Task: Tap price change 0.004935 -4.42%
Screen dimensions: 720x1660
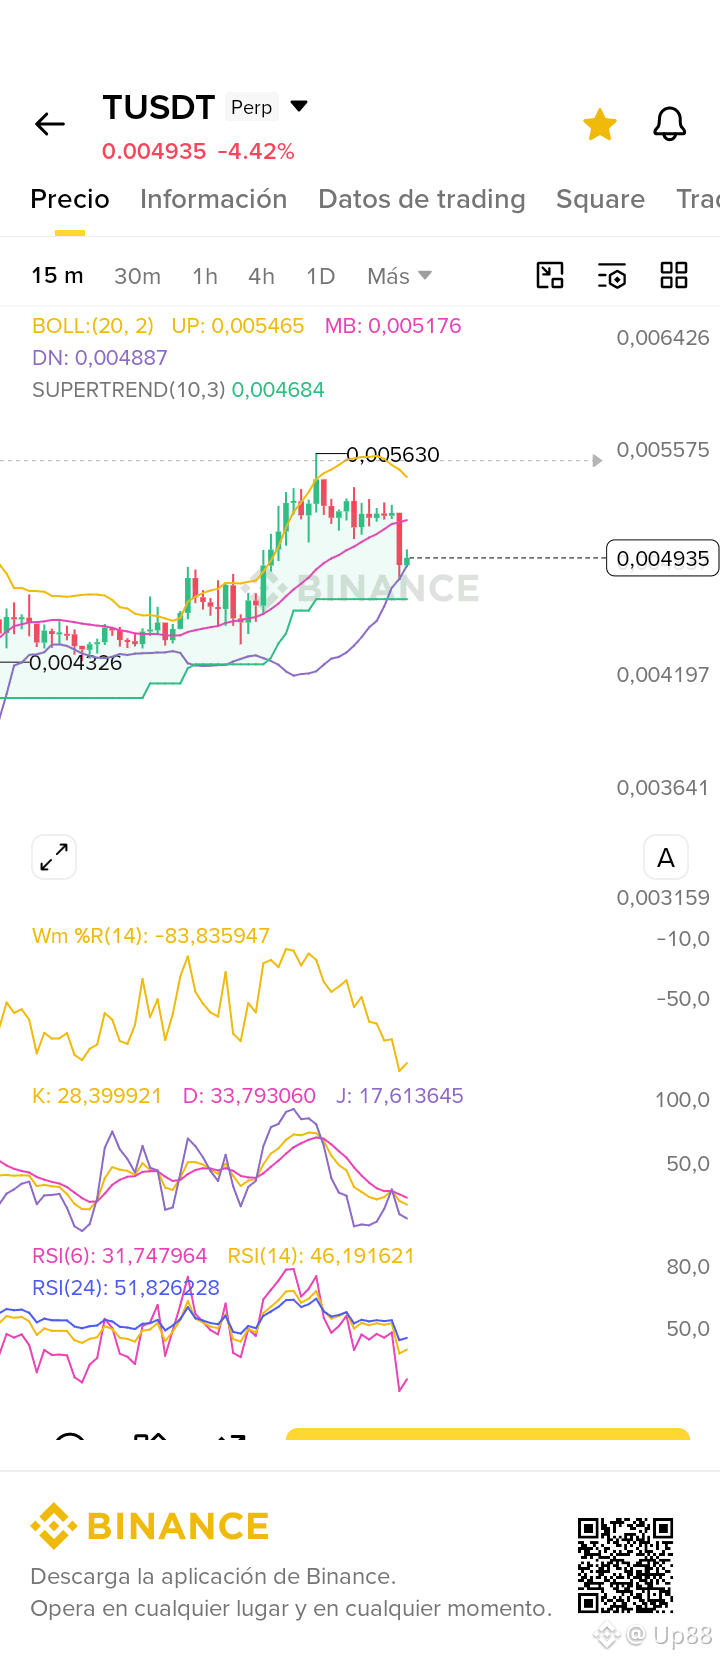Action: [198, 151]
